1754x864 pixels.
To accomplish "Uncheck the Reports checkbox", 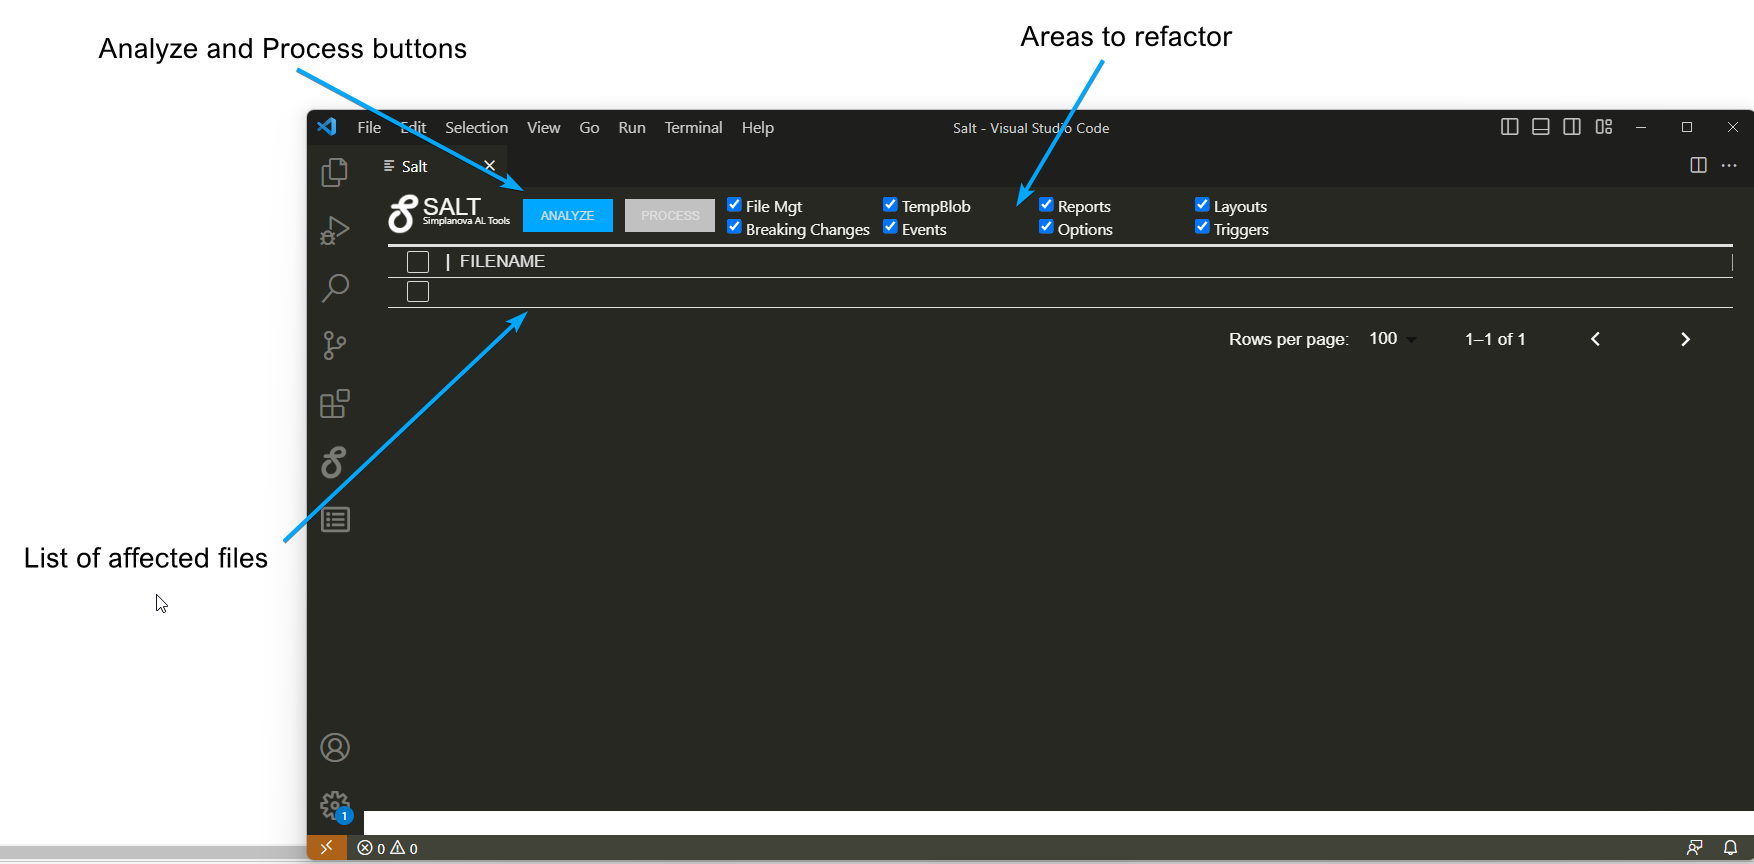I will [x=1046, y=205].
